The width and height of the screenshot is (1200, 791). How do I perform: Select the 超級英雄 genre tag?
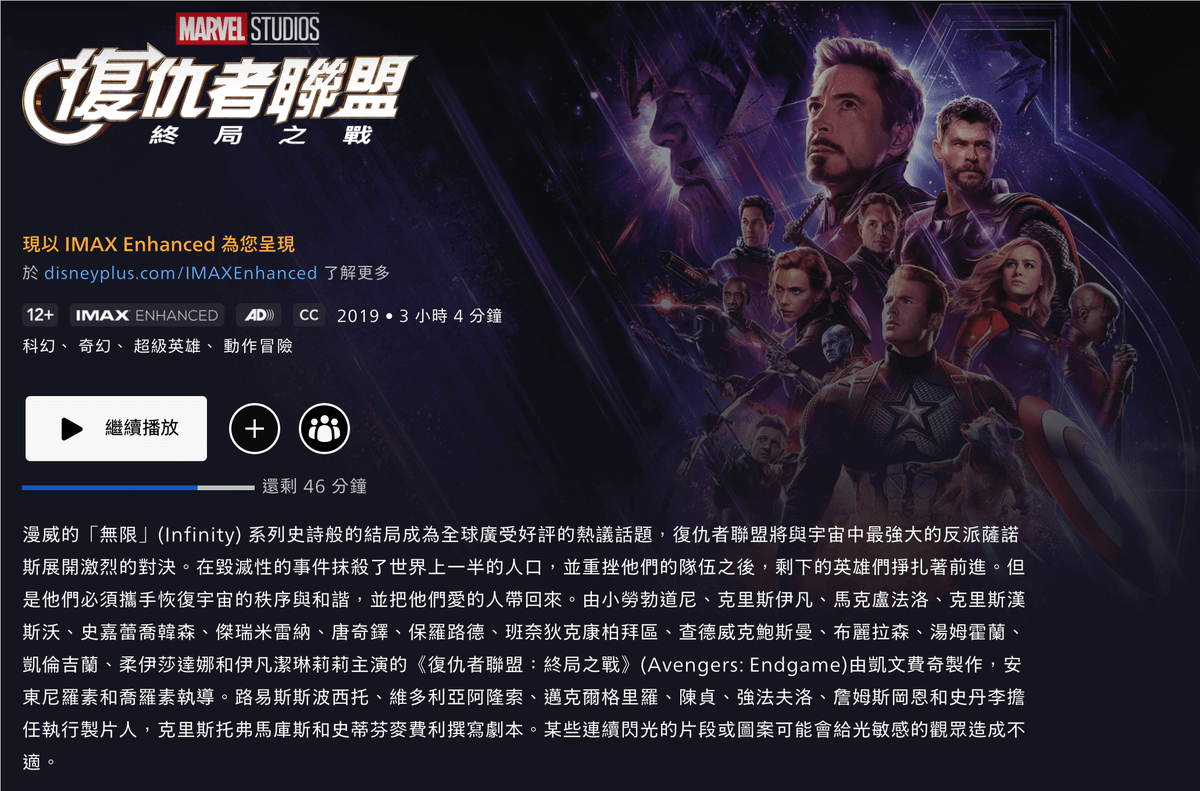click(x=167, y=346)
